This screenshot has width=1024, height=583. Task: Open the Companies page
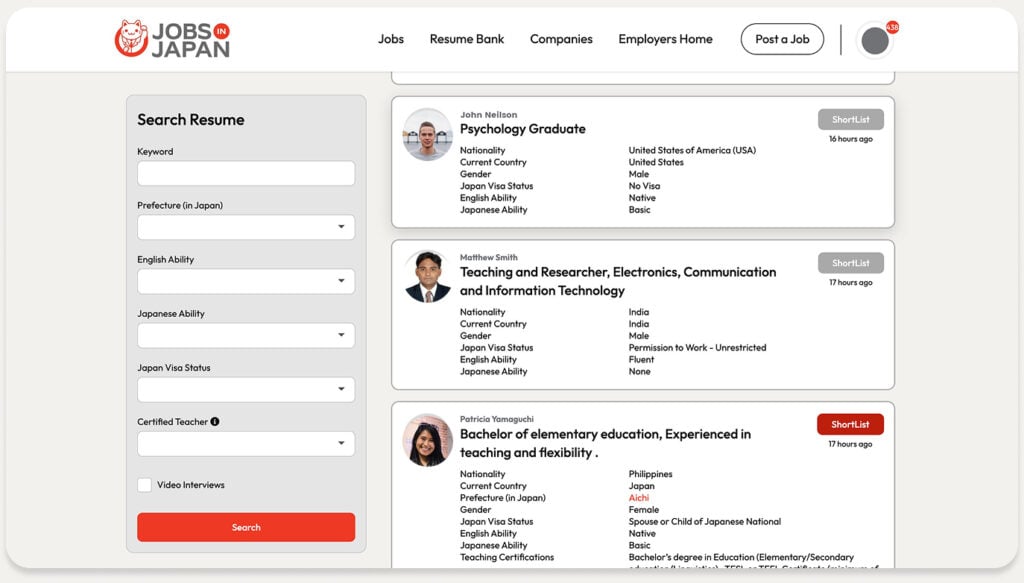point(561,39)
